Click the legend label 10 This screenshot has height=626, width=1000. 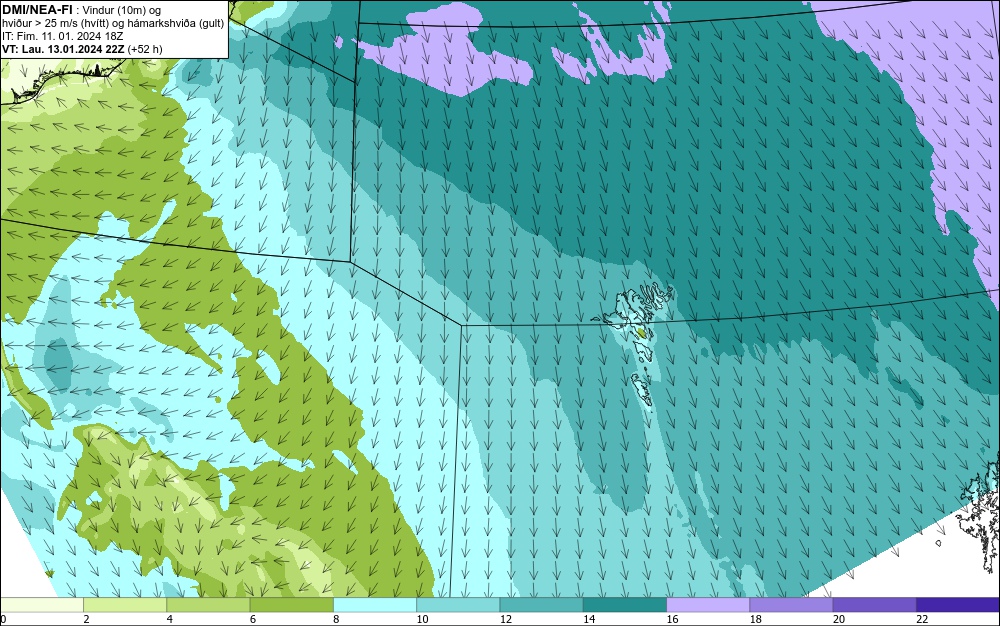point(422,619)
